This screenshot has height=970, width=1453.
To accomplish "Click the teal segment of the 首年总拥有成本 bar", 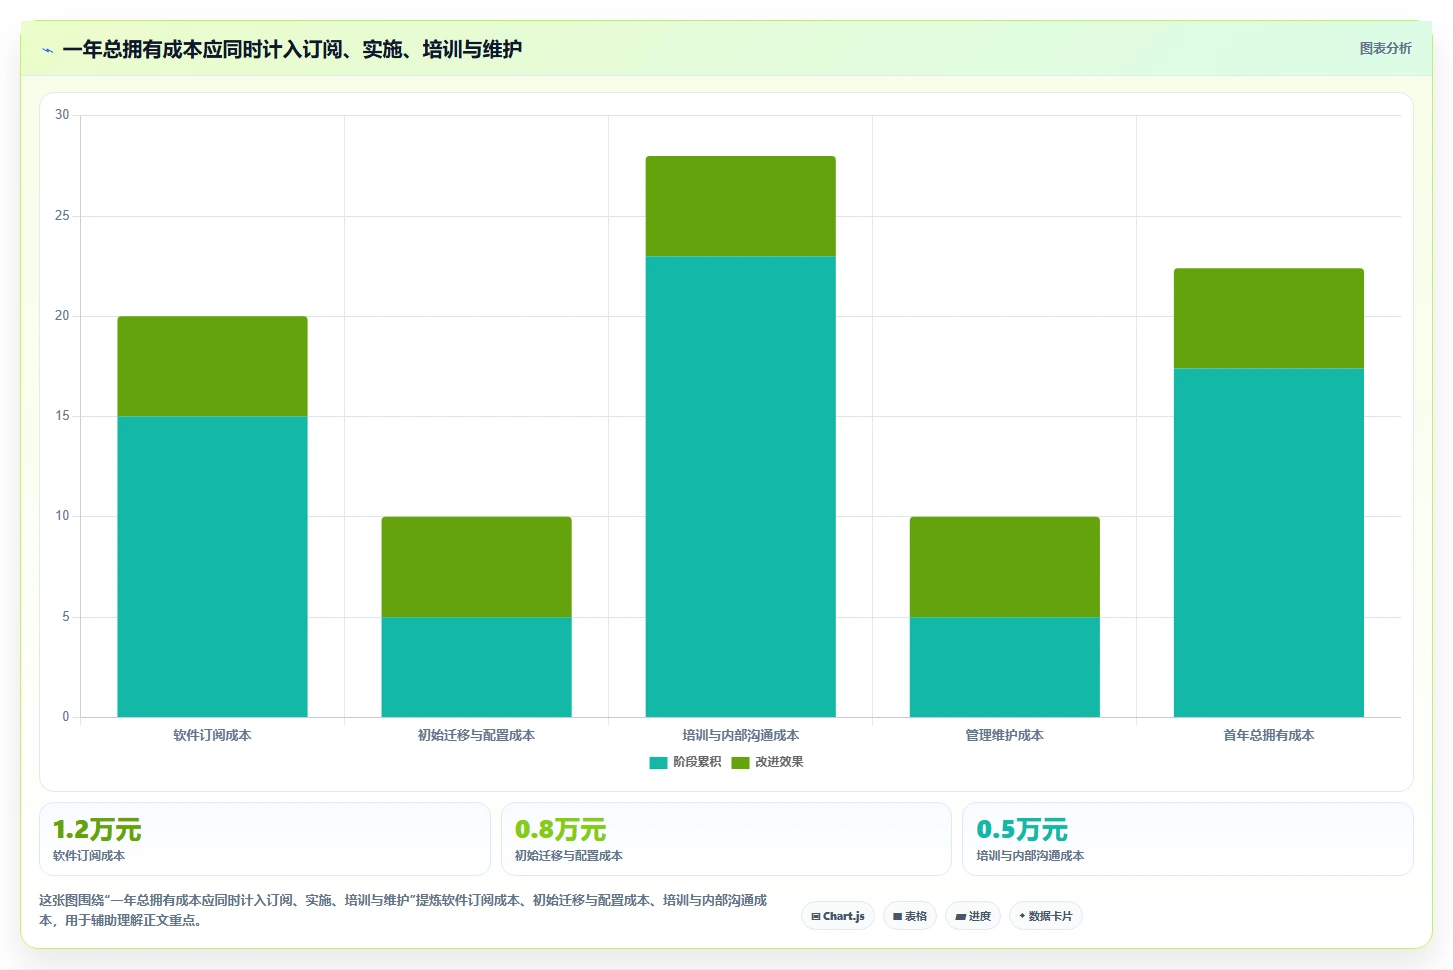I will point(1268,542).
